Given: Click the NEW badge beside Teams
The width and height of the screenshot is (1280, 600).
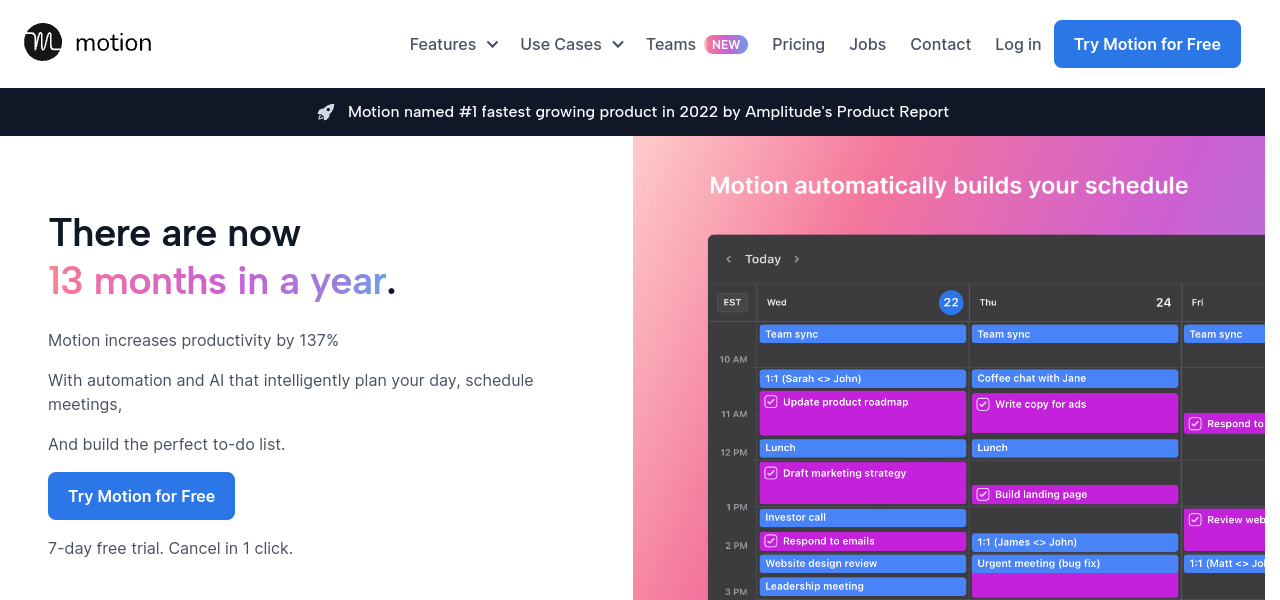Looking at the screenshot, I should (x=726, y=44).
